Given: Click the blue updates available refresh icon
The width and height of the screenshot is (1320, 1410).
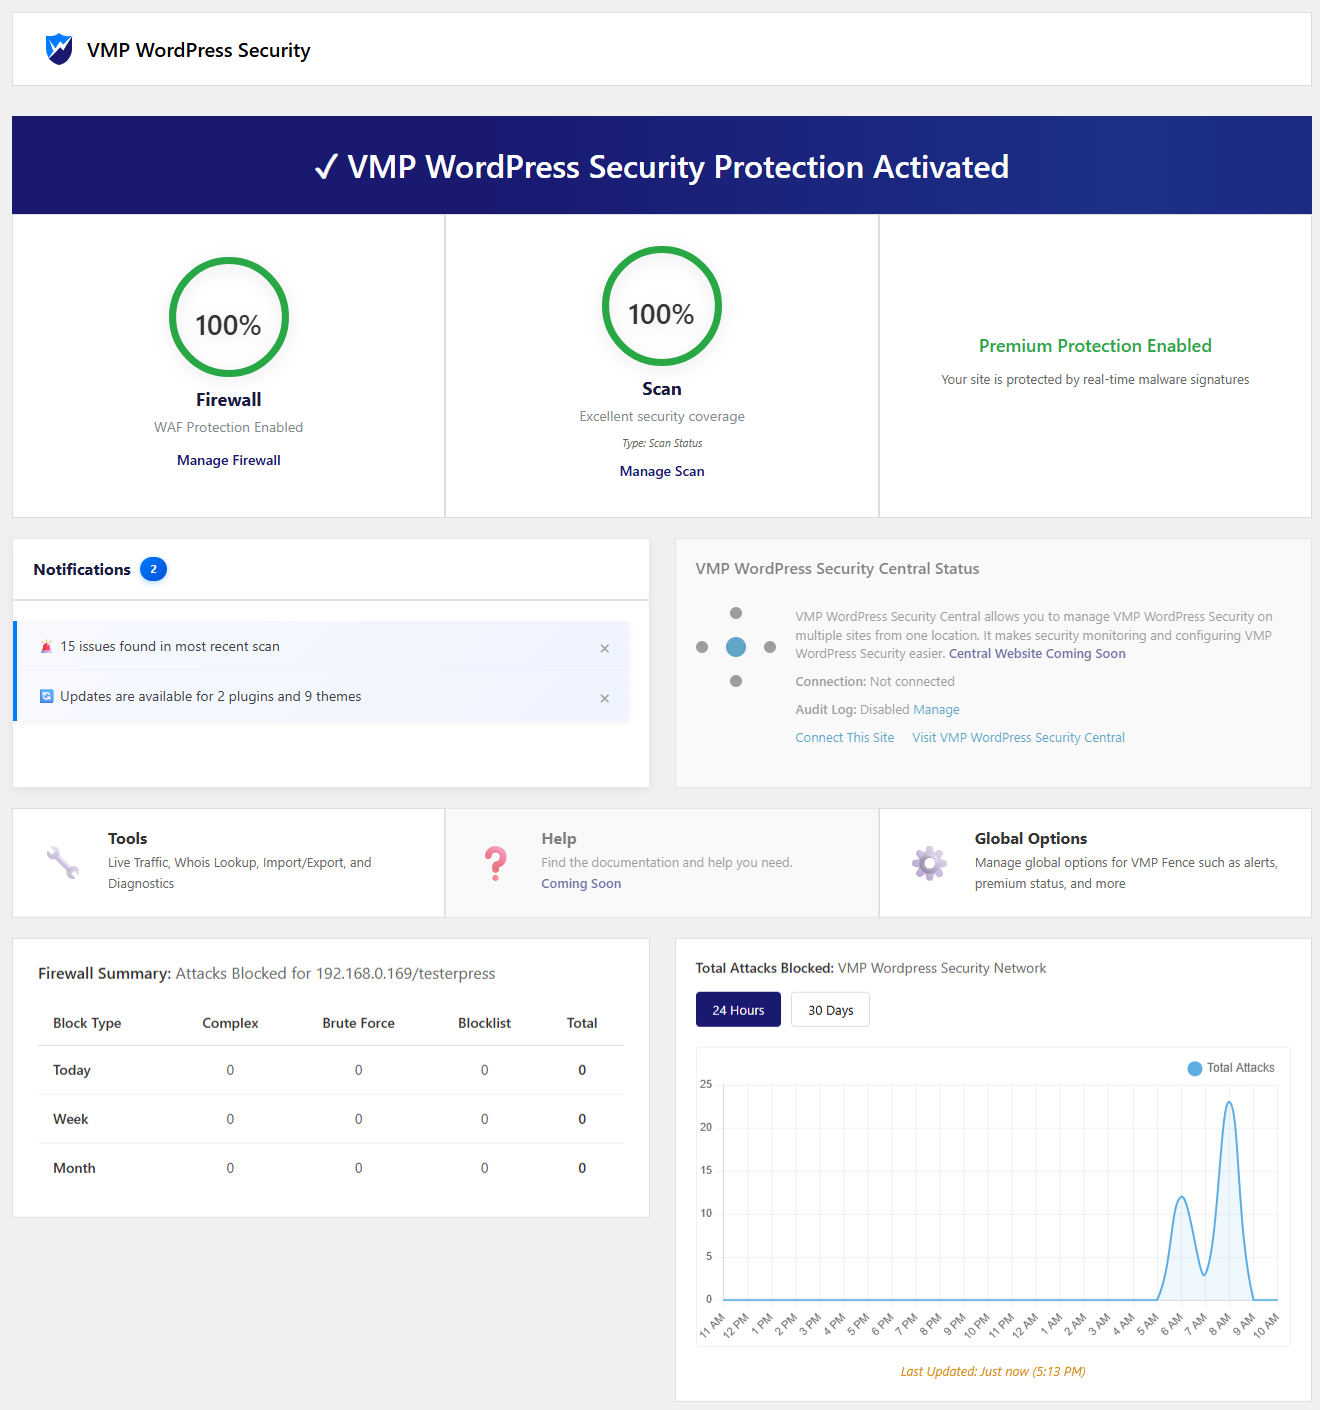Looking at the screenshot, I should pyautogui.click(x=46, y=696).
